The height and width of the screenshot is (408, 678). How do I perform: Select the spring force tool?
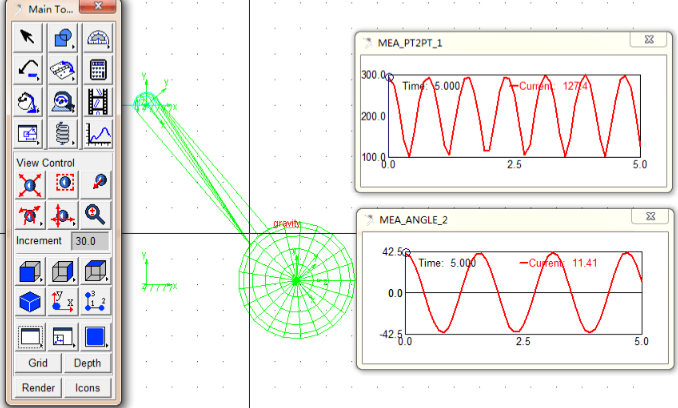coord(64,134)
